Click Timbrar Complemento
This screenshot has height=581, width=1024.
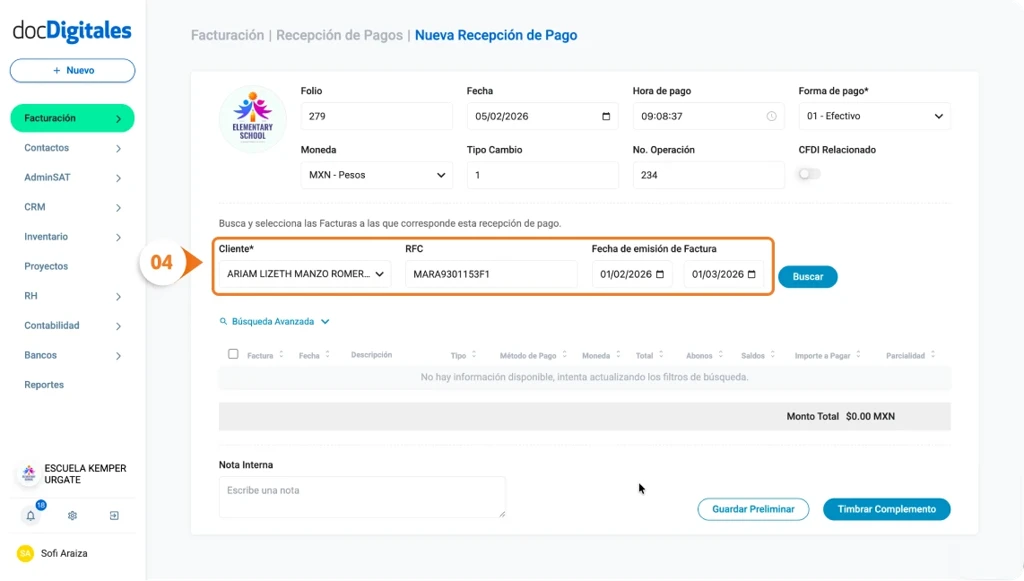click(x=886, y=509)
